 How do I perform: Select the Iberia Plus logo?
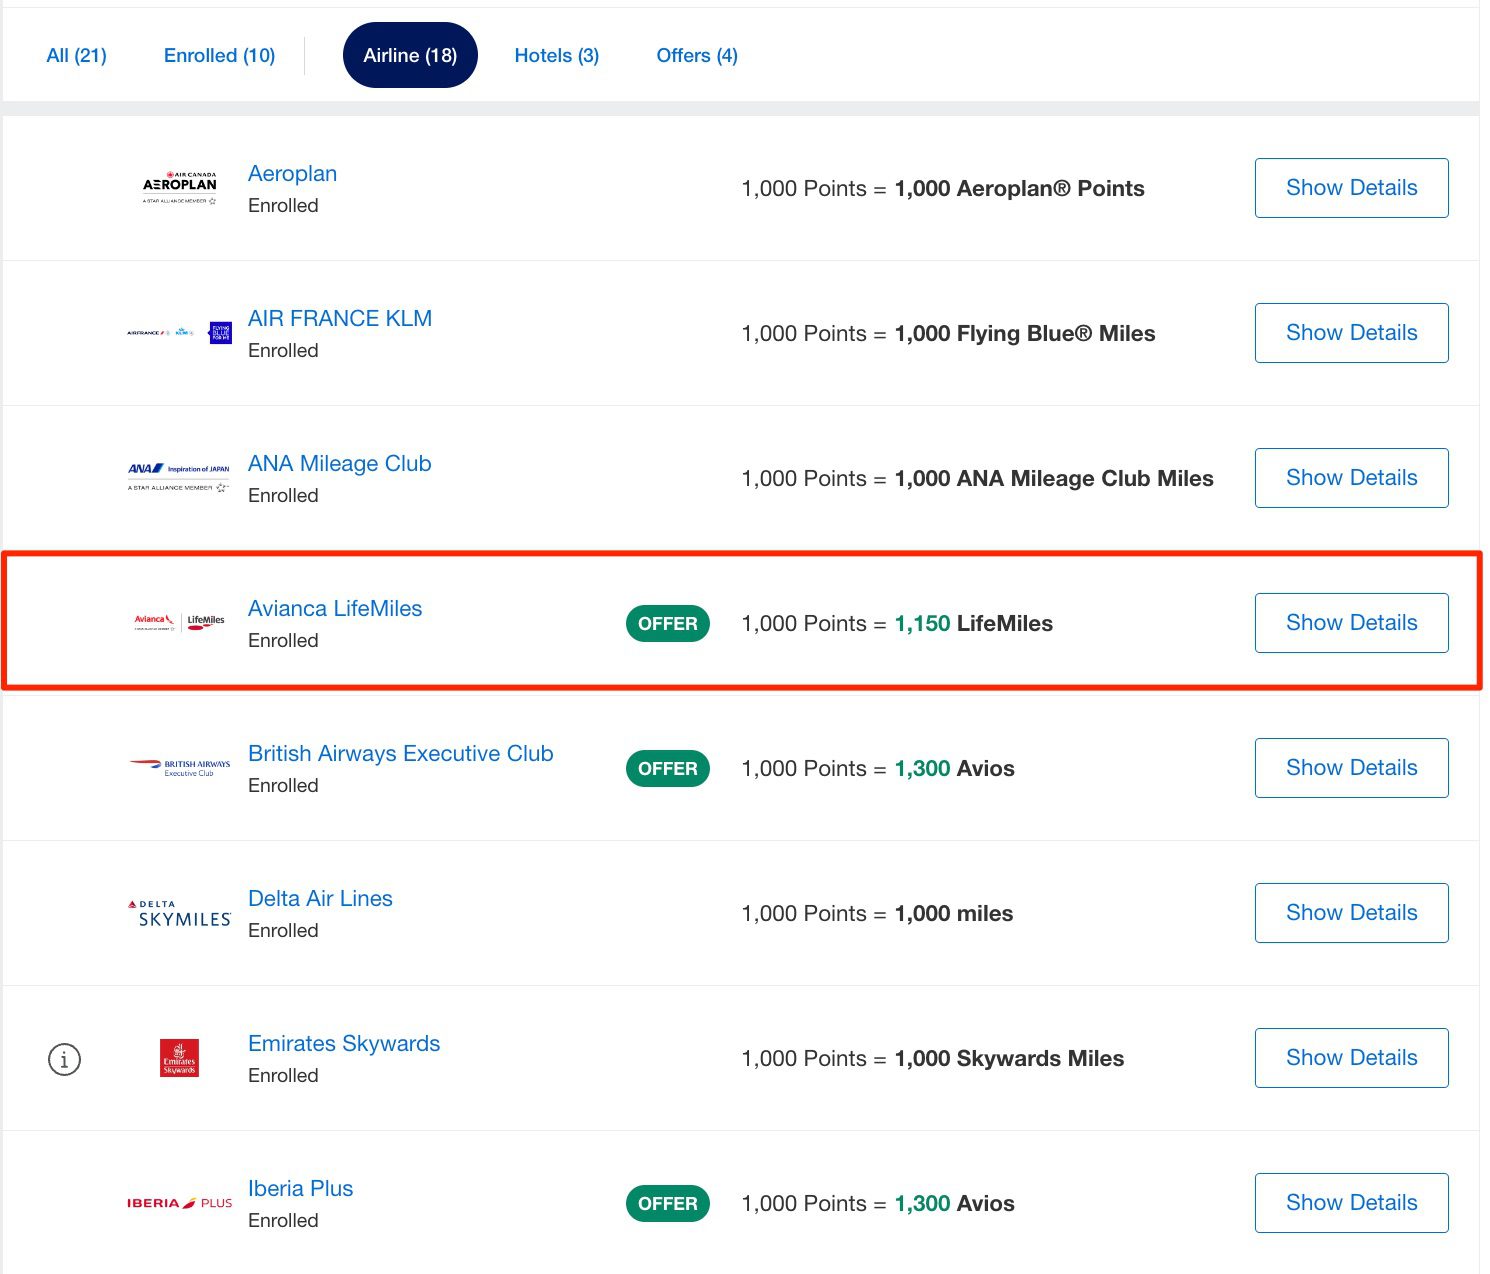(x=180, y=1203)
